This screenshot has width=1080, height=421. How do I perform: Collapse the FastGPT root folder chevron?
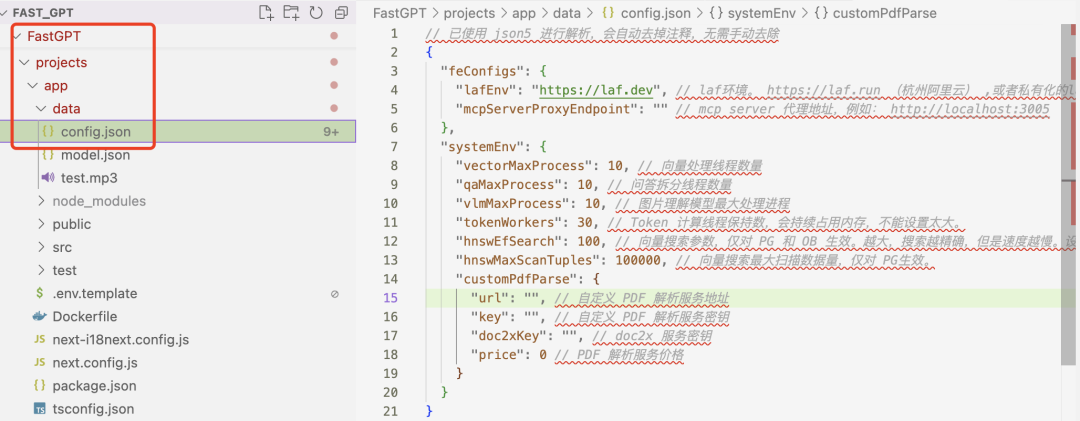point(17,37)
